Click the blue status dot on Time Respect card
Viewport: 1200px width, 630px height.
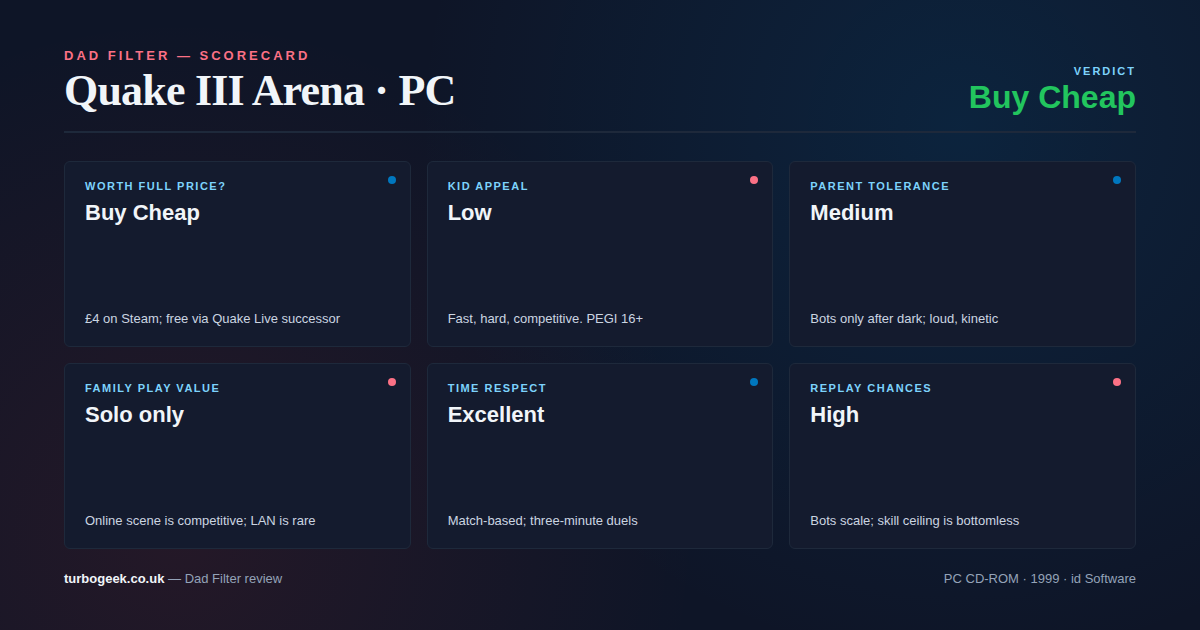pos(754,382)
